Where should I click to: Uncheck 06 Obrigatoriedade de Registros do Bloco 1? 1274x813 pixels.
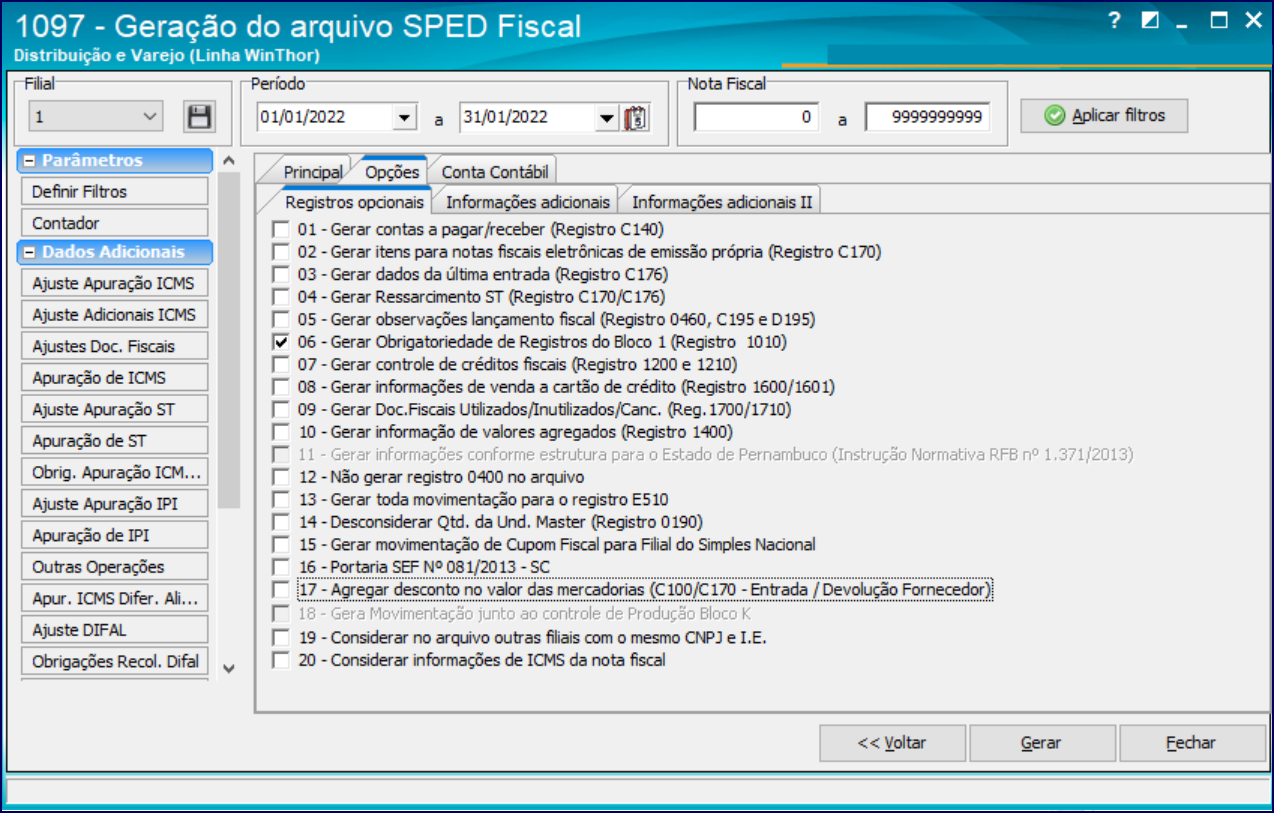pos(281,342)
